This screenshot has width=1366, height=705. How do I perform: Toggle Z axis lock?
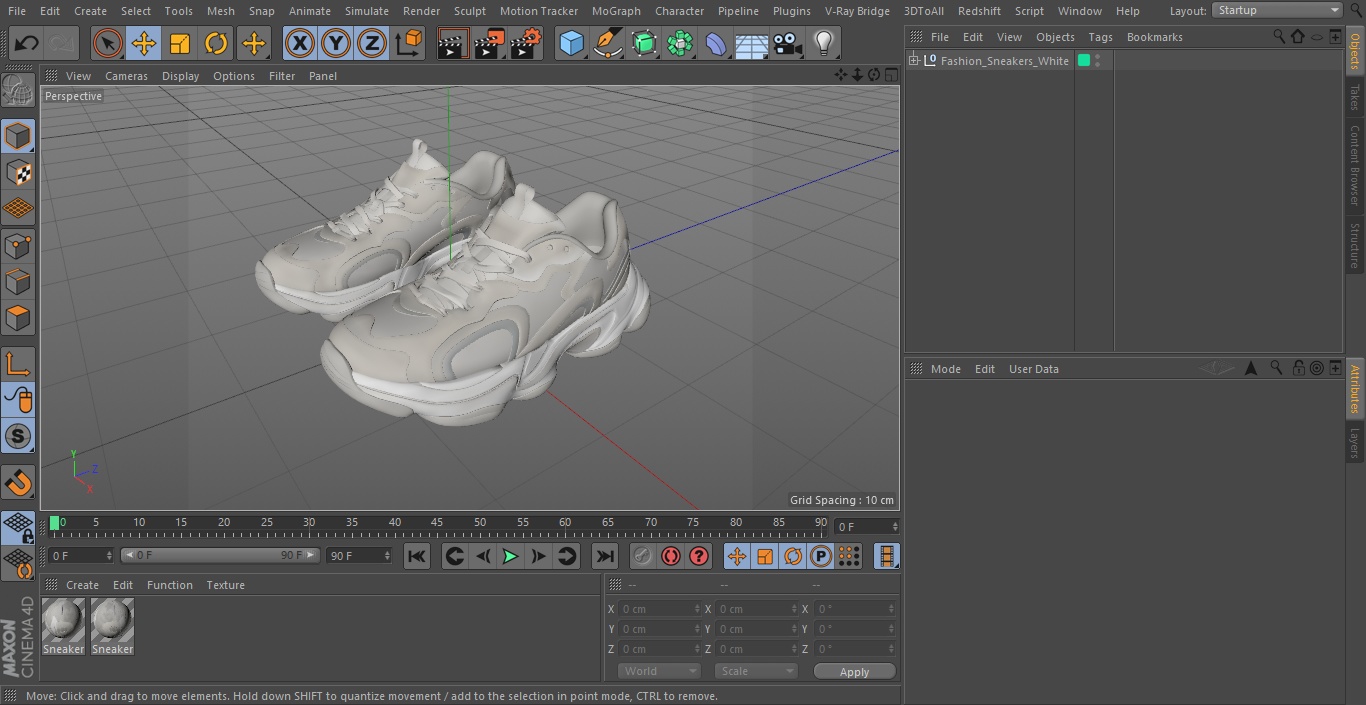tap(372, 43)
